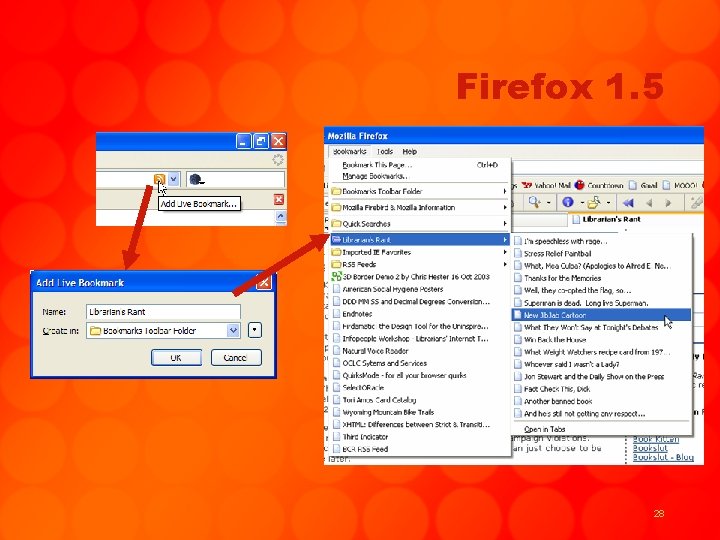This screenshot has height=540, width=720.
Task: Click next arrow toolbar icon
Action: (x=668, y=202)
